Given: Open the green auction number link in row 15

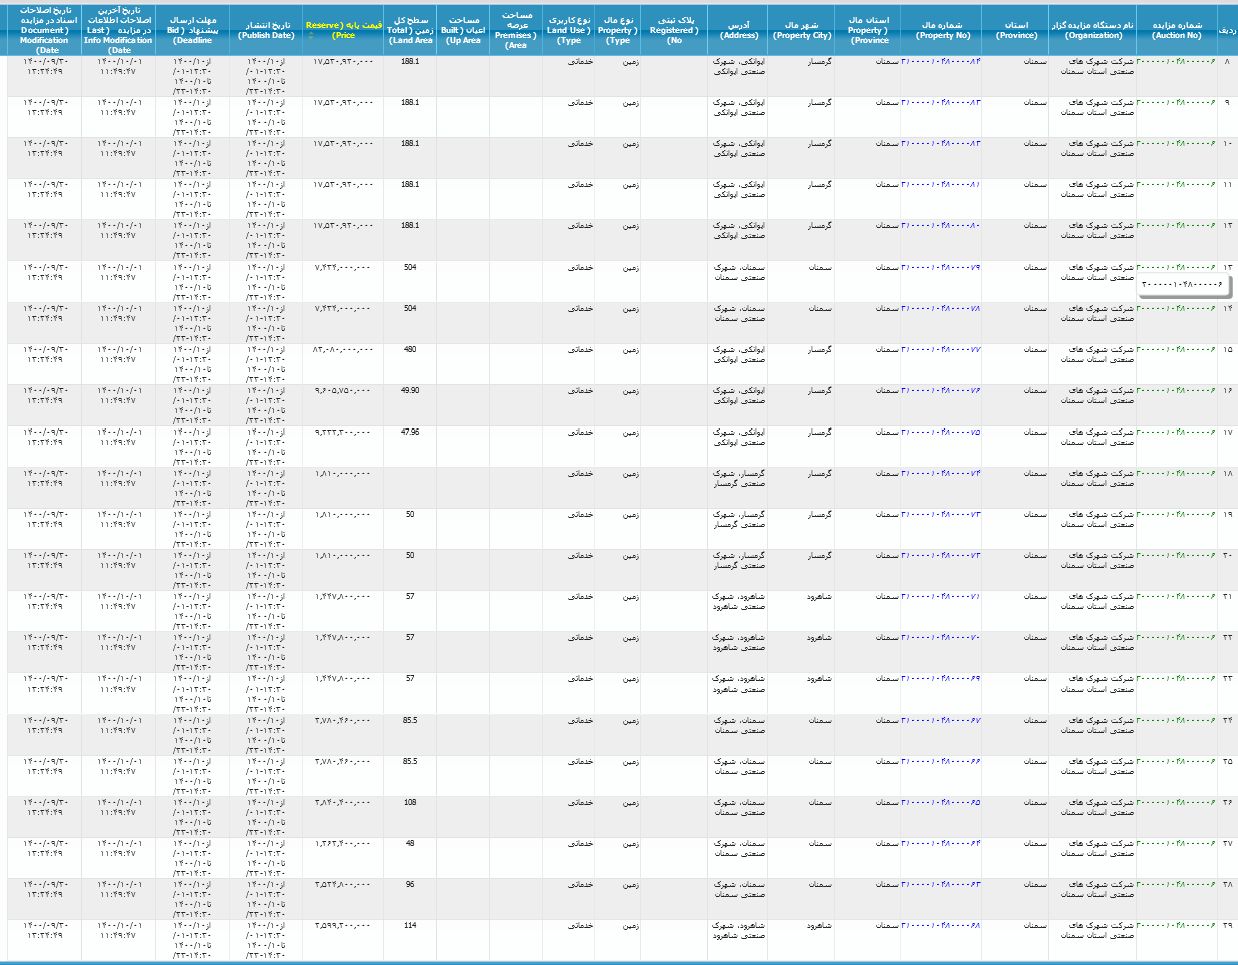Looking at the screenshot, I should pos(1176,350).
